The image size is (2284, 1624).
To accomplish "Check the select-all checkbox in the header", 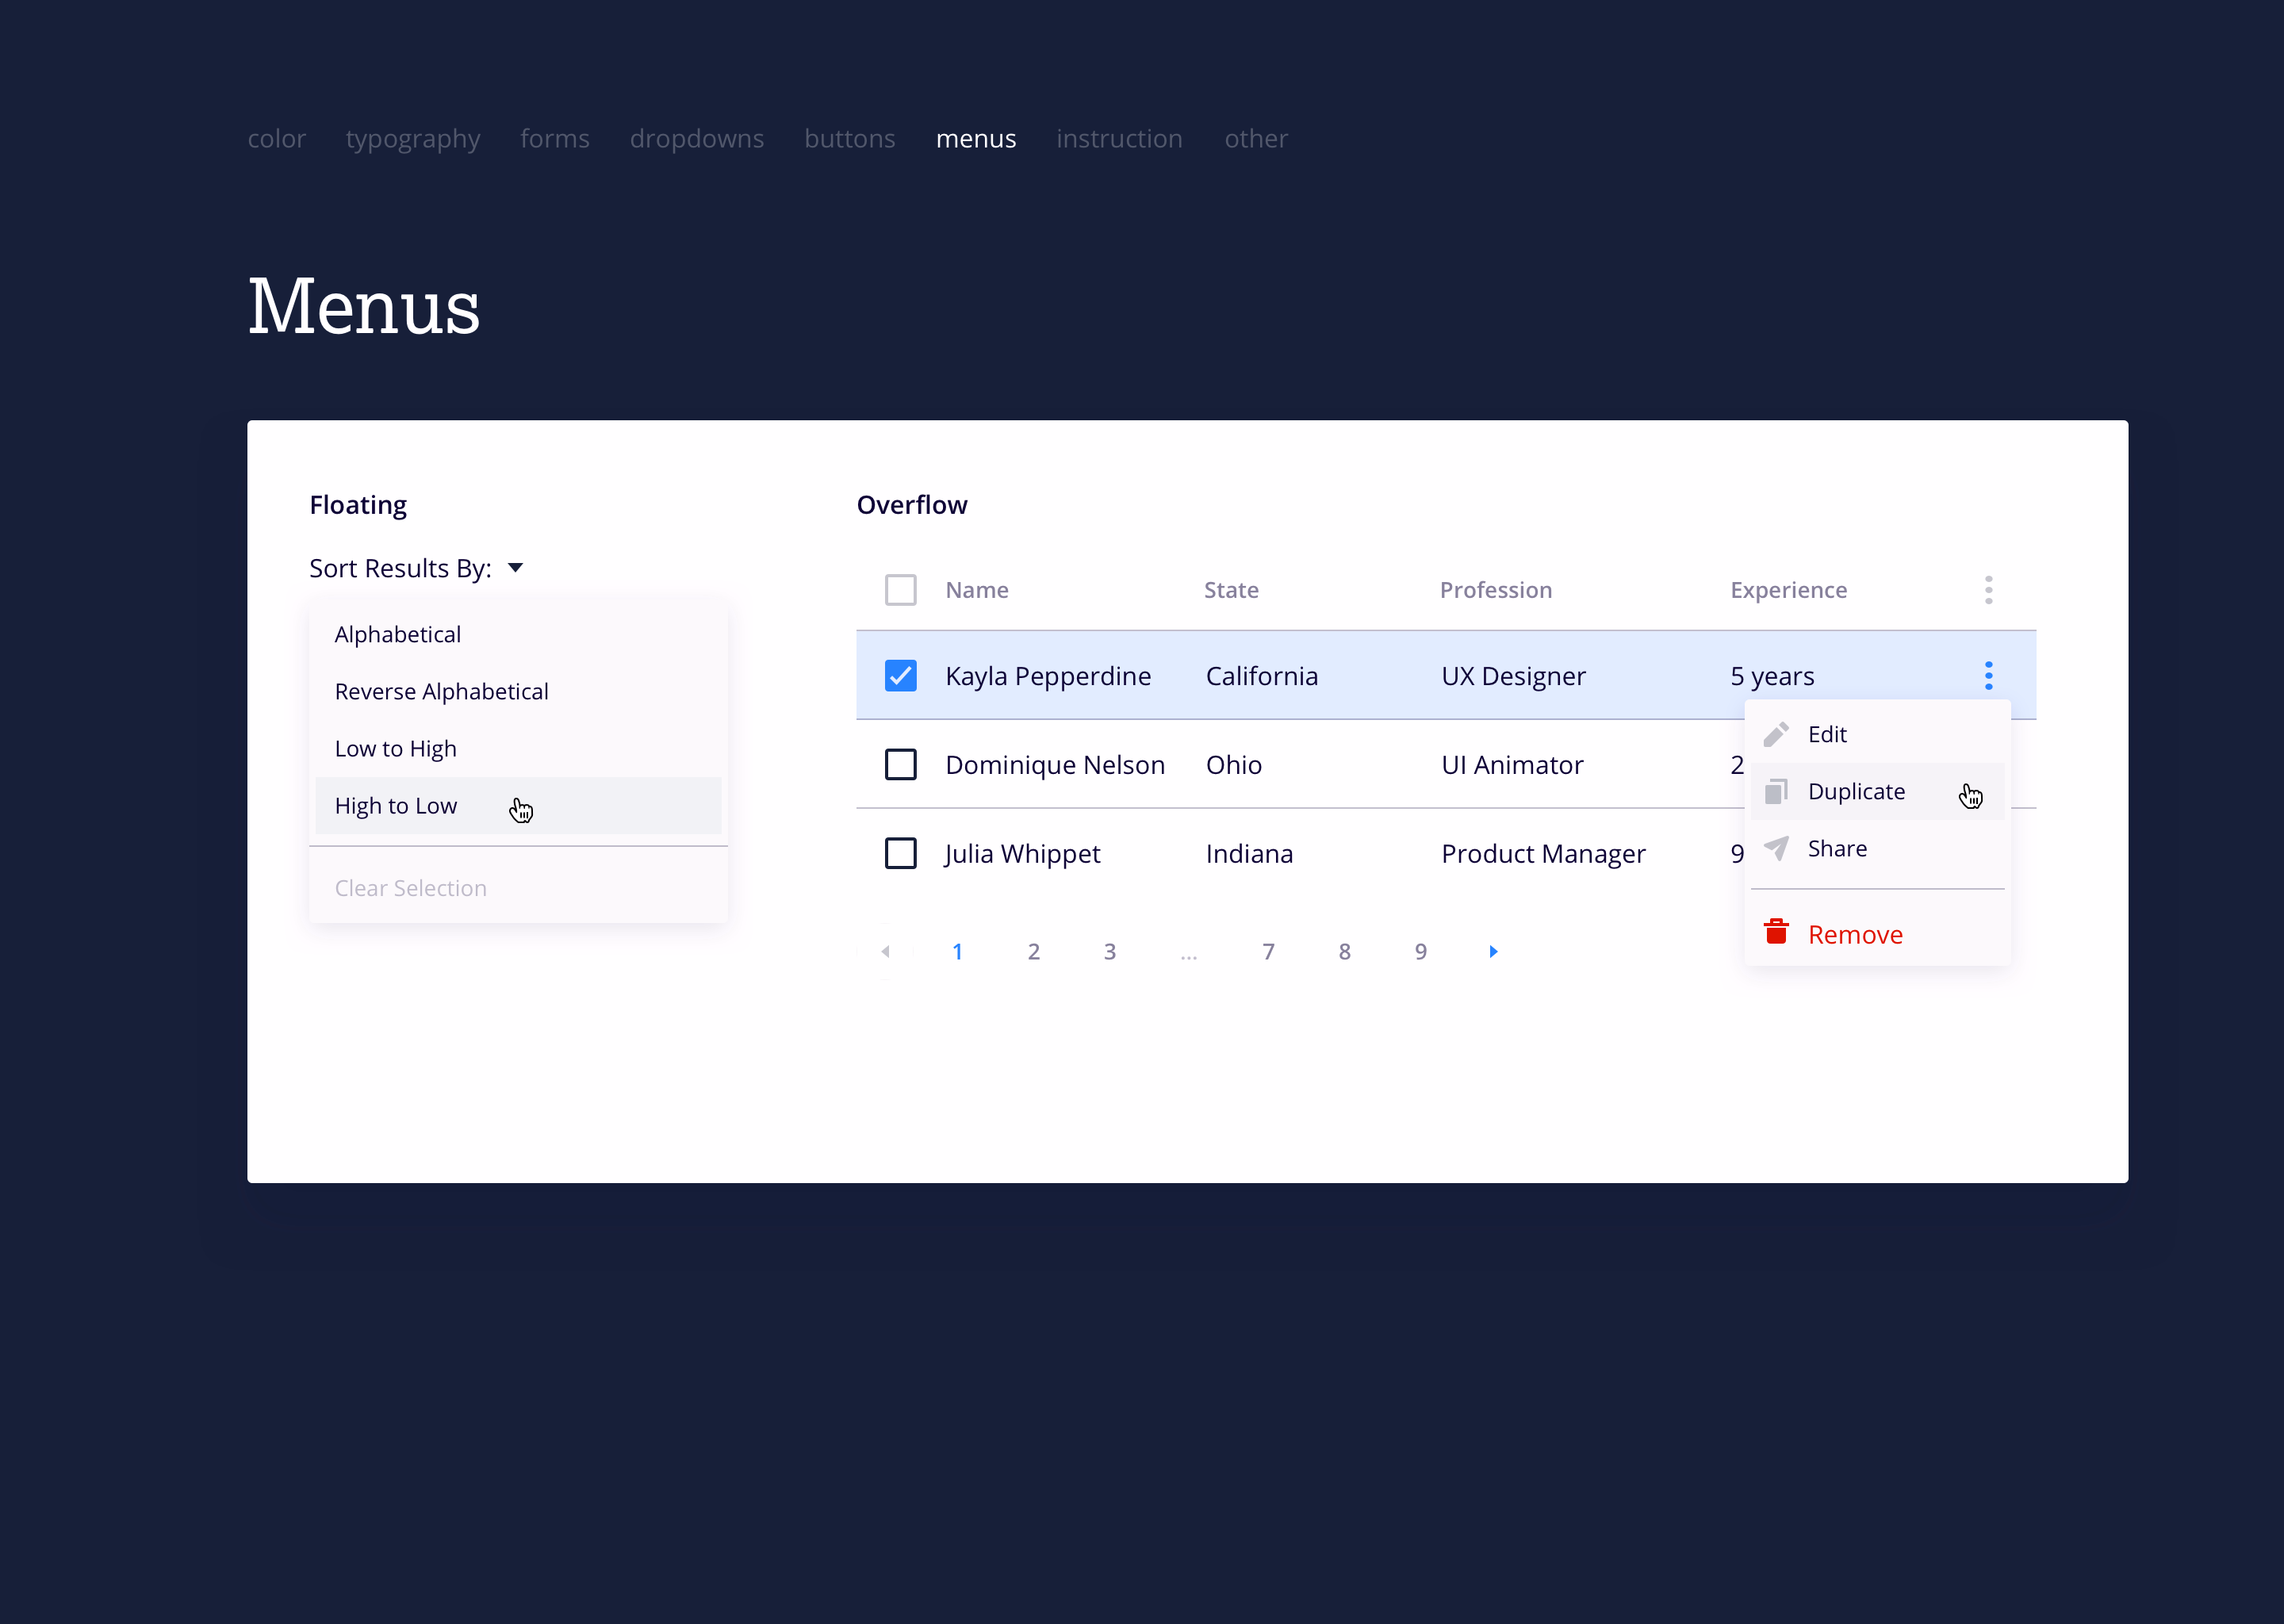I will (x=900, y=590).
